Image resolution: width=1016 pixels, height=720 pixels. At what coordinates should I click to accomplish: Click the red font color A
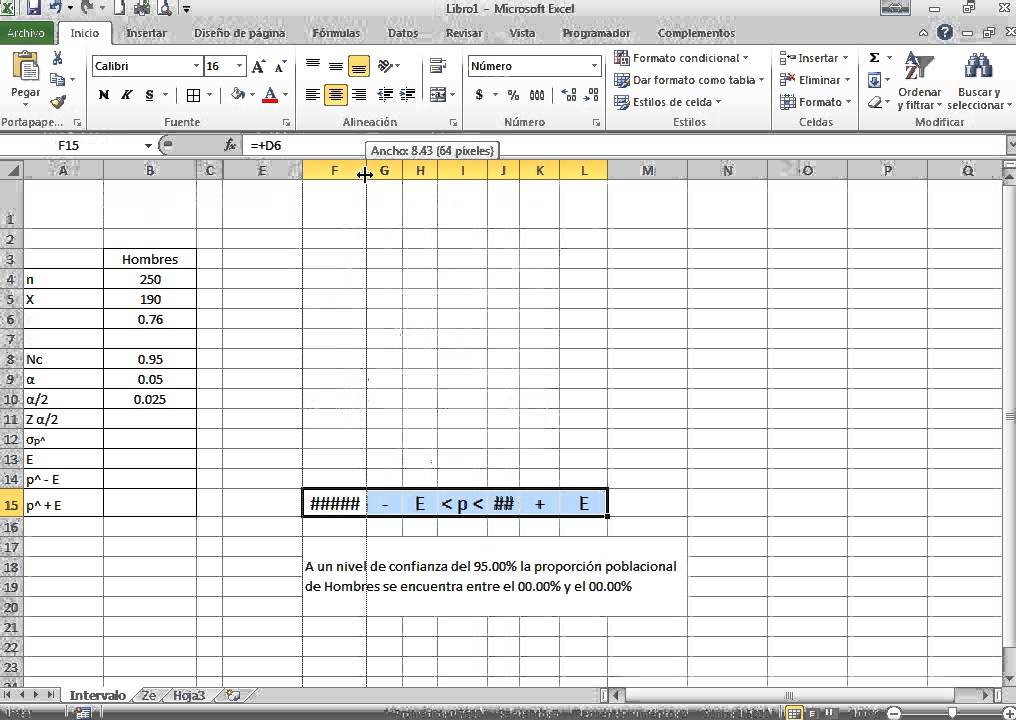pos(270,95)
